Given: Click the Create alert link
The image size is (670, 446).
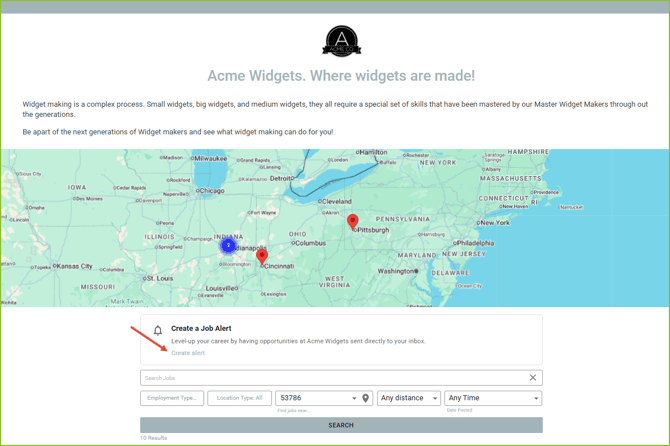Looking at the screenshot, I should pos(188,353).
